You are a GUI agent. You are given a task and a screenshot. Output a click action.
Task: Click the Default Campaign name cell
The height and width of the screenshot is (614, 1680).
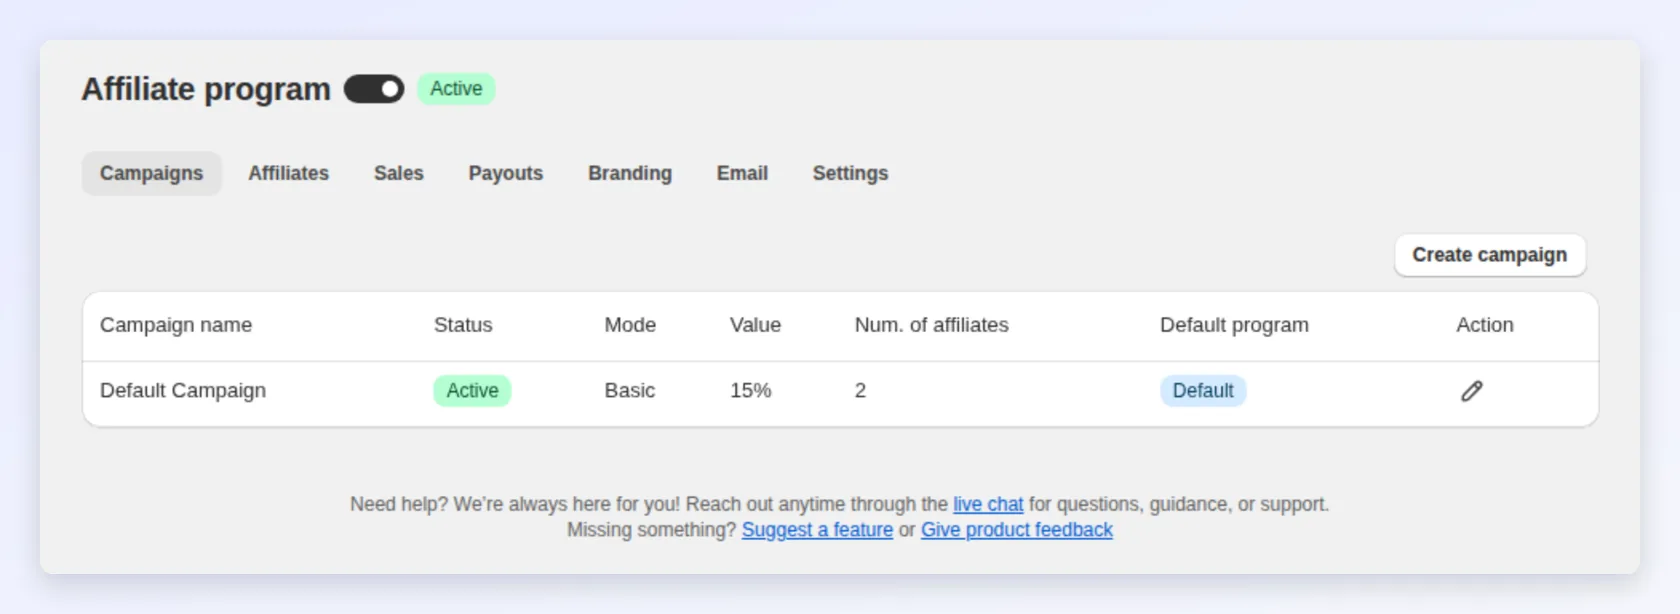(x=183, y=390)
